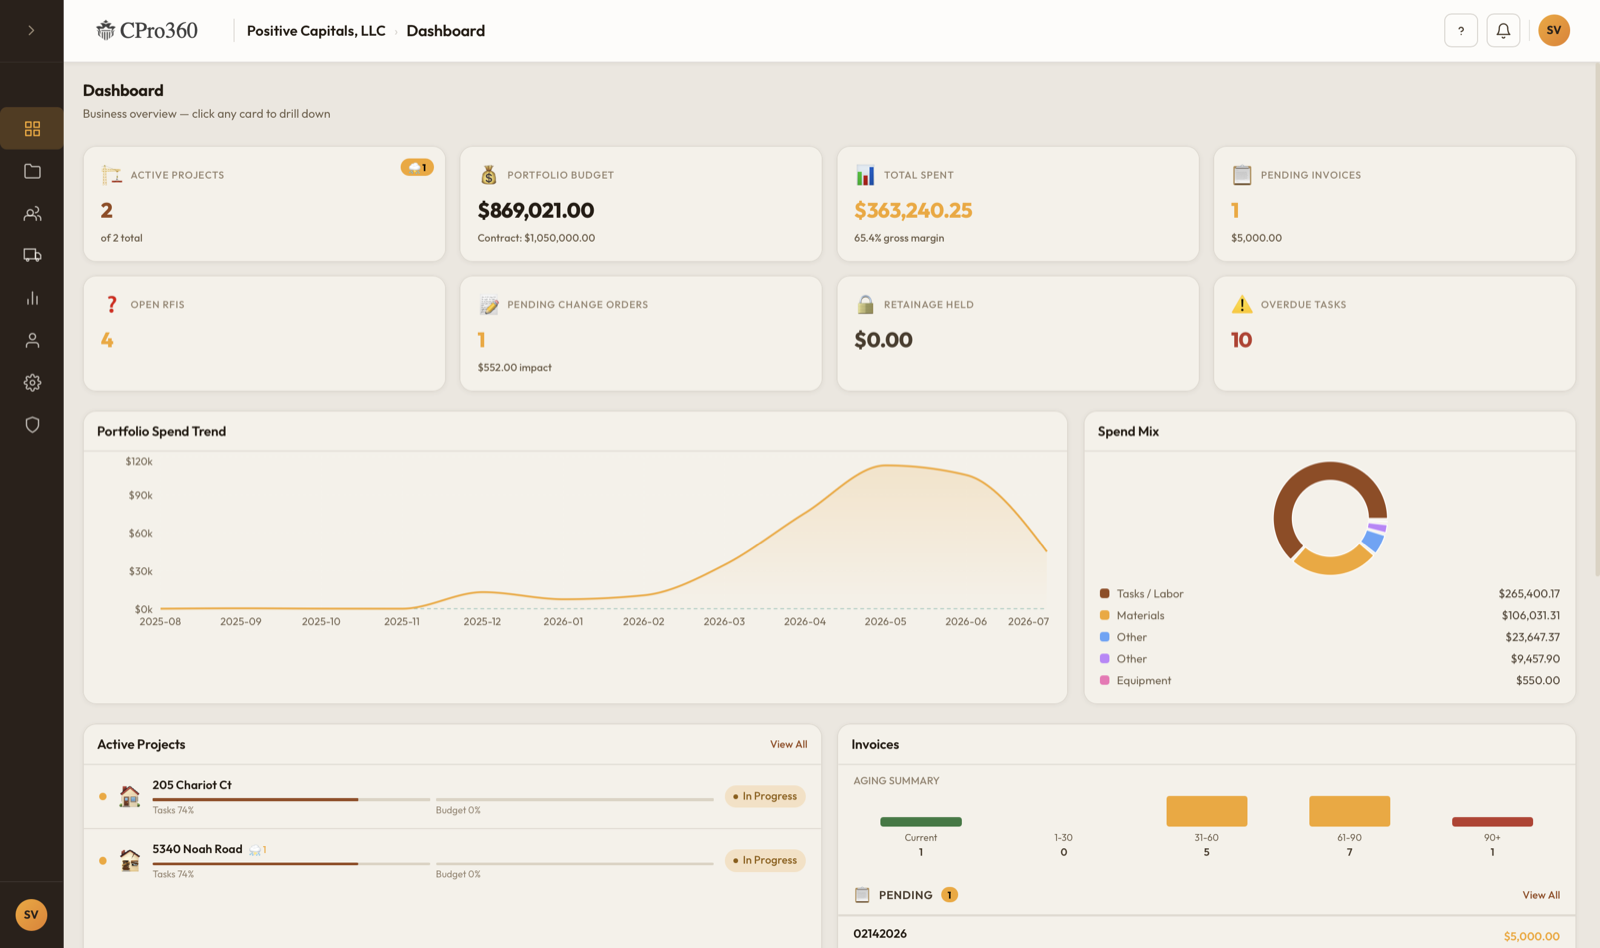Click the Spend Mix donut chart

1330,518
